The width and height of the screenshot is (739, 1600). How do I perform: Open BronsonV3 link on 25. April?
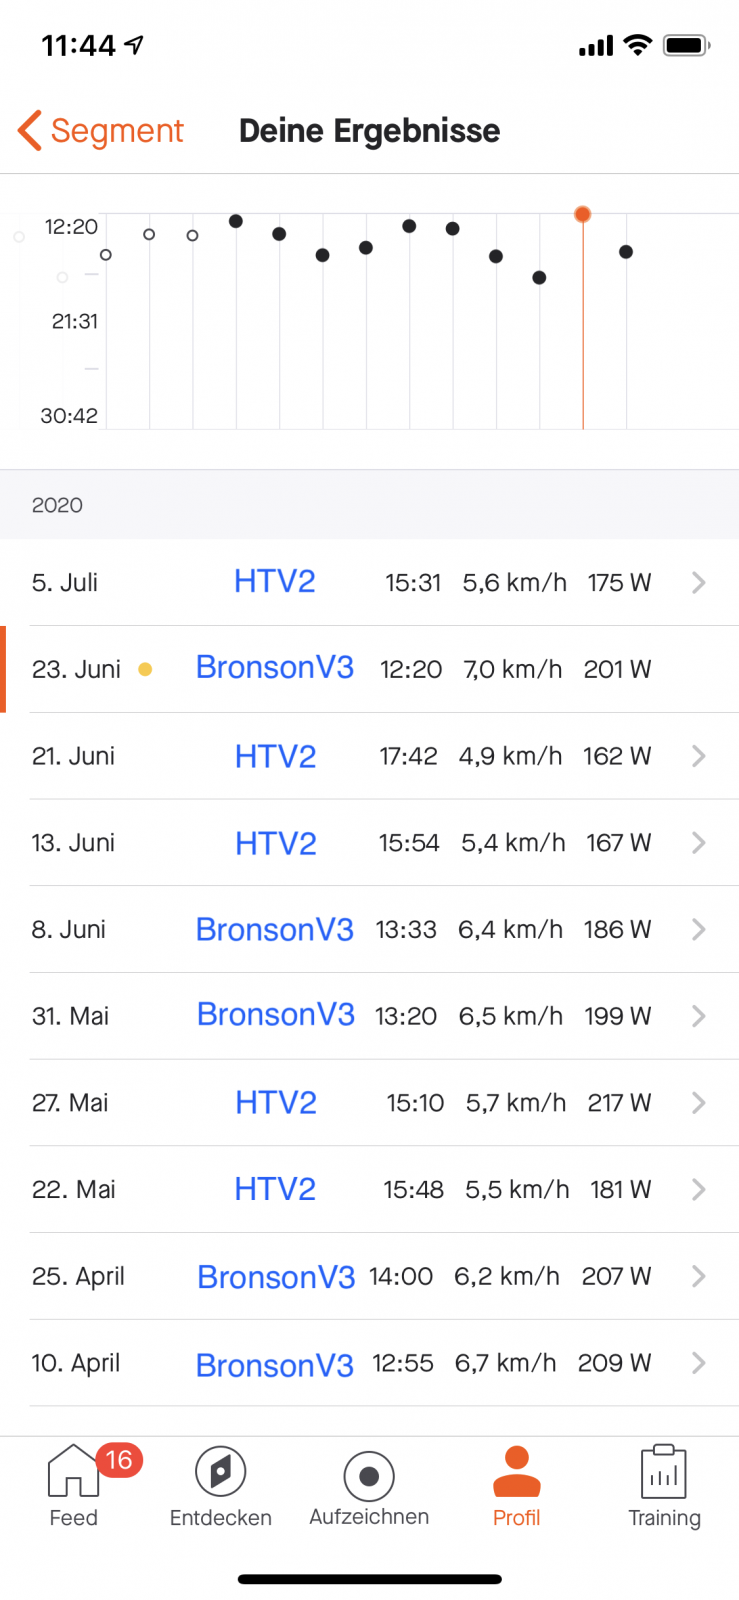tap(276, 1277)
